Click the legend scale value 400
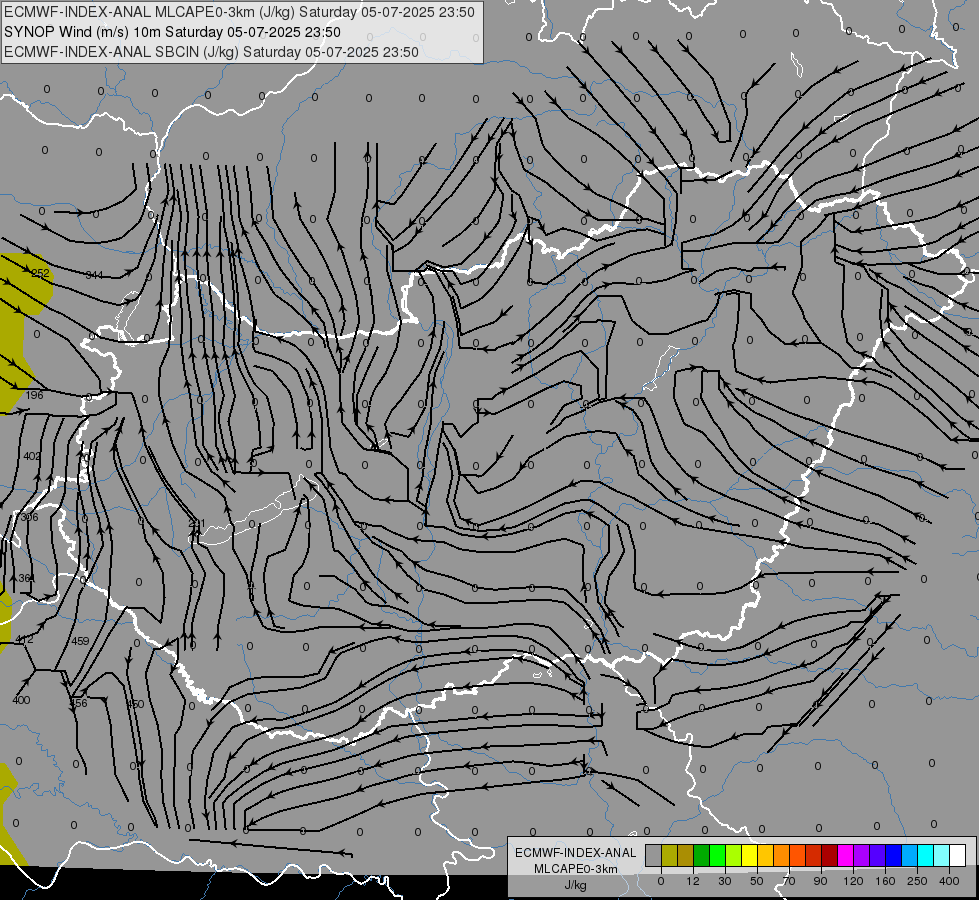This screenshot has width=979, height=900. tap(949, 881)
